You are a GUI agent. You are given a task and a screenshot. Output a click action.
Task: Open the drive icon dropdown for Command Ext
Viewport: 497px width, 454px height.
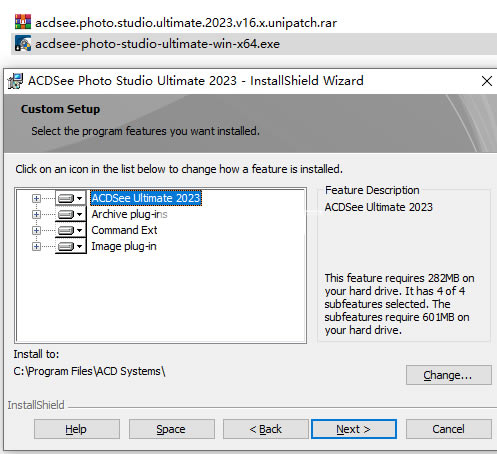70,230
